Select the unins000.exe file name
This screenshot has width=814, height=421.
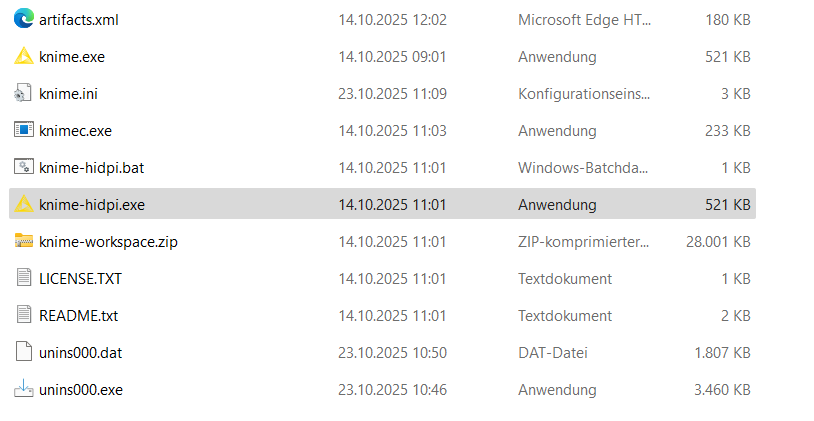81,389
